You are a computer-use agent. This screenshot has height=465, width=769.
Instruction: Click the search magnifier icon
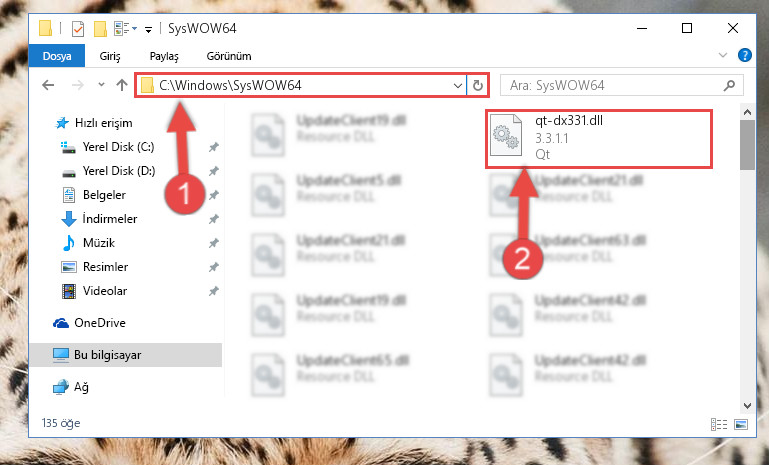[729, 86]
